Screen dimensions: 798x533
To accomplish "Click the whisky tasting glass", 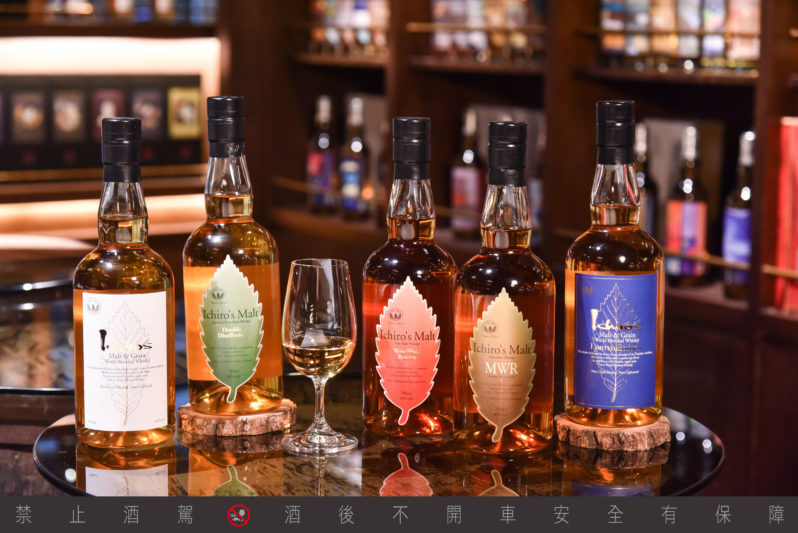I will pyautogui.click(x=319, y=356).
